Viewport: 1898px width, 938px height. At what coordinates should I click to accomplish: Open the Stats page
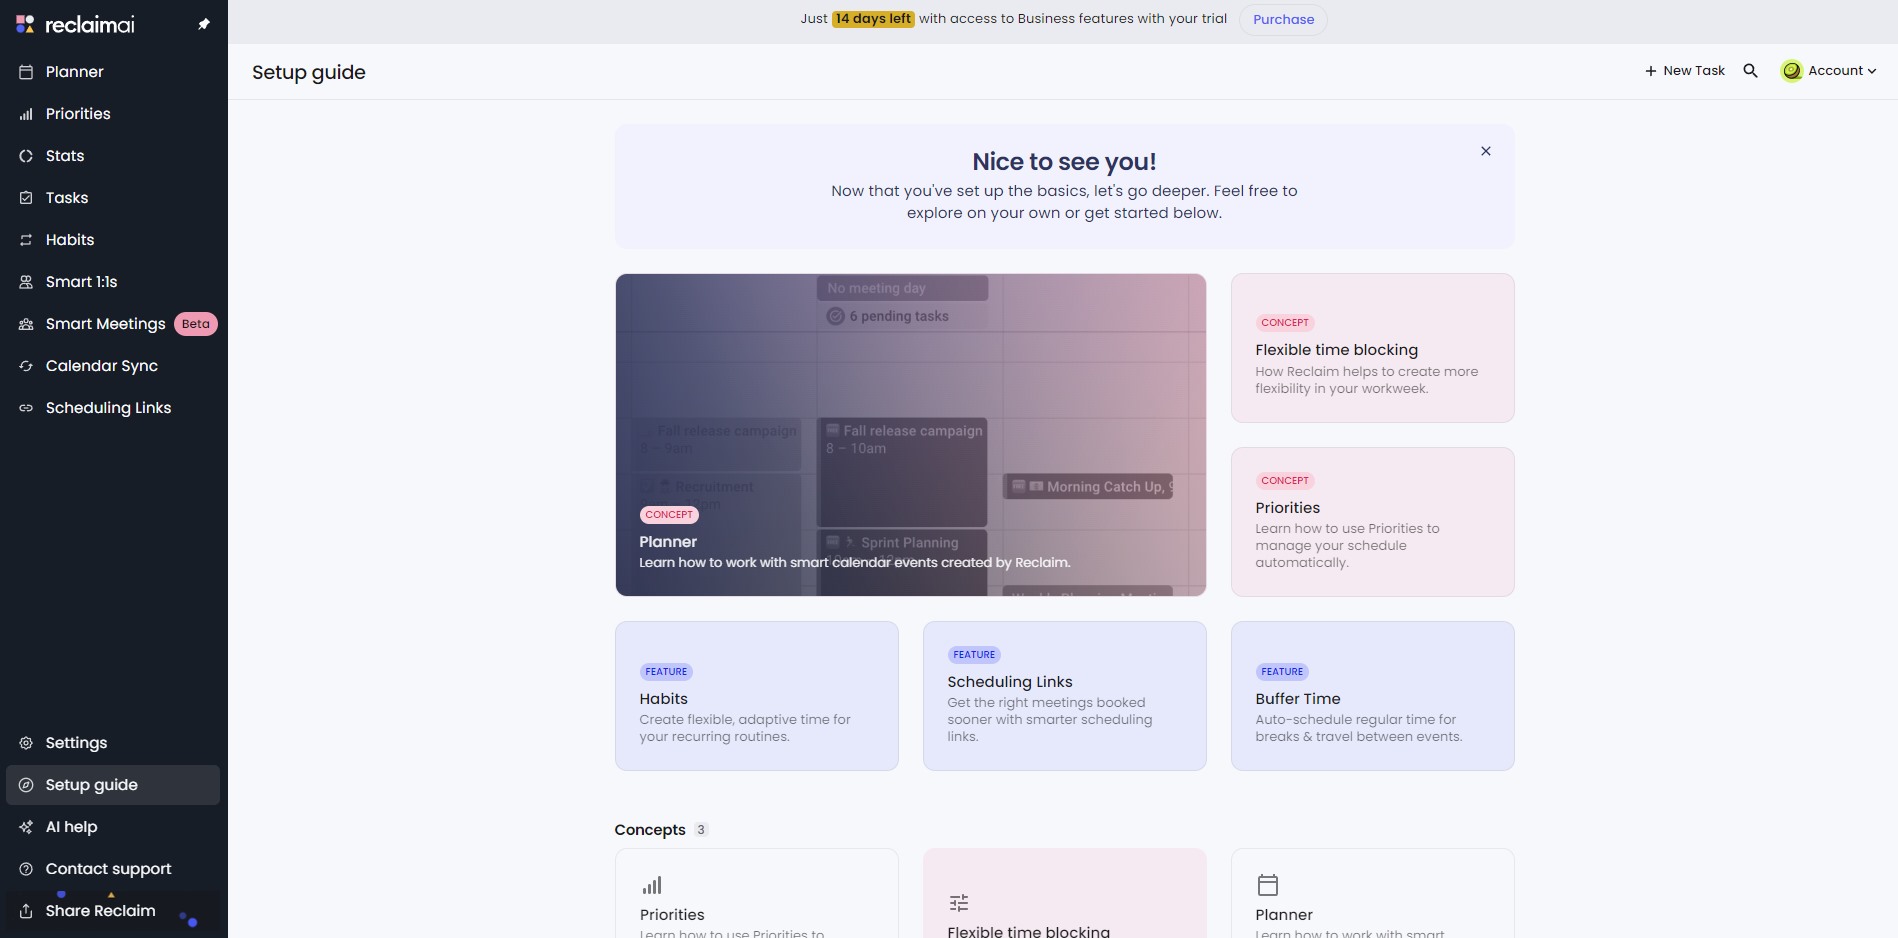pyautogui.click(x=113, y=156)
